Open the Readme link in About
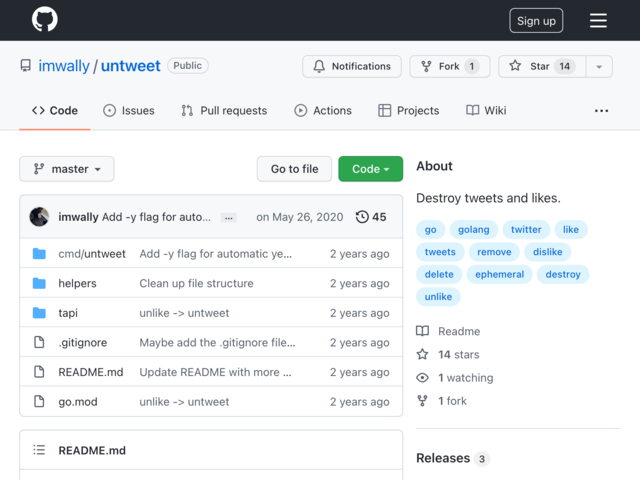 coord(448,331)
